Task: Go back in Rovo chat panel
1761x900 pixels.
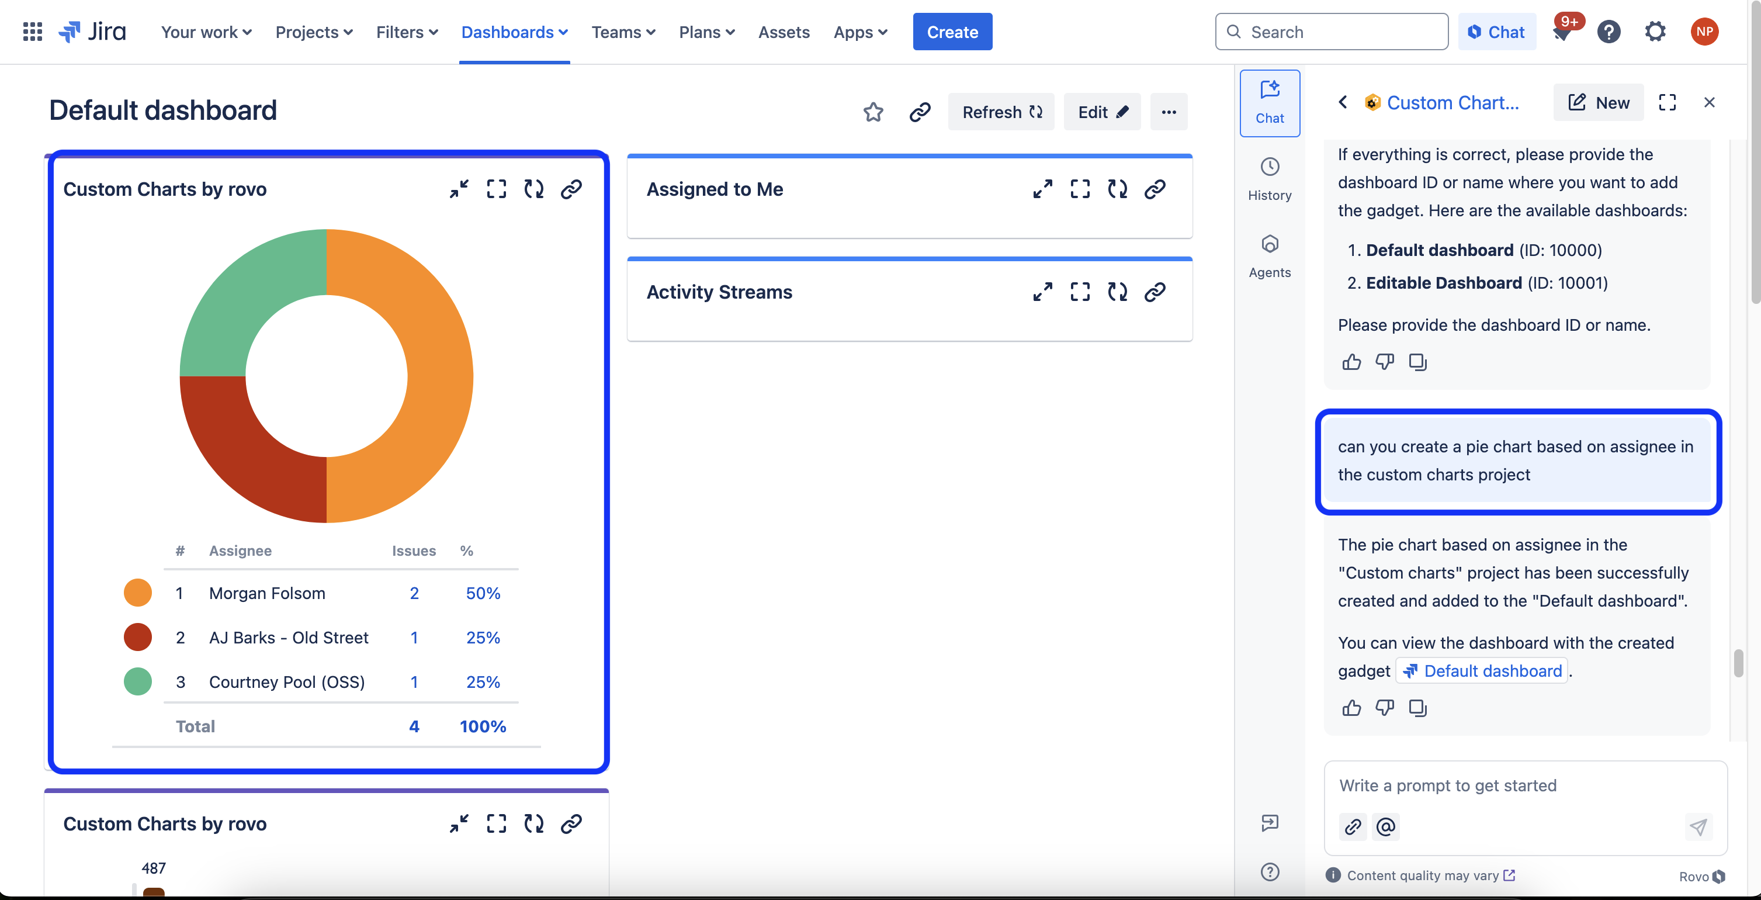Action: point(1343,102)
